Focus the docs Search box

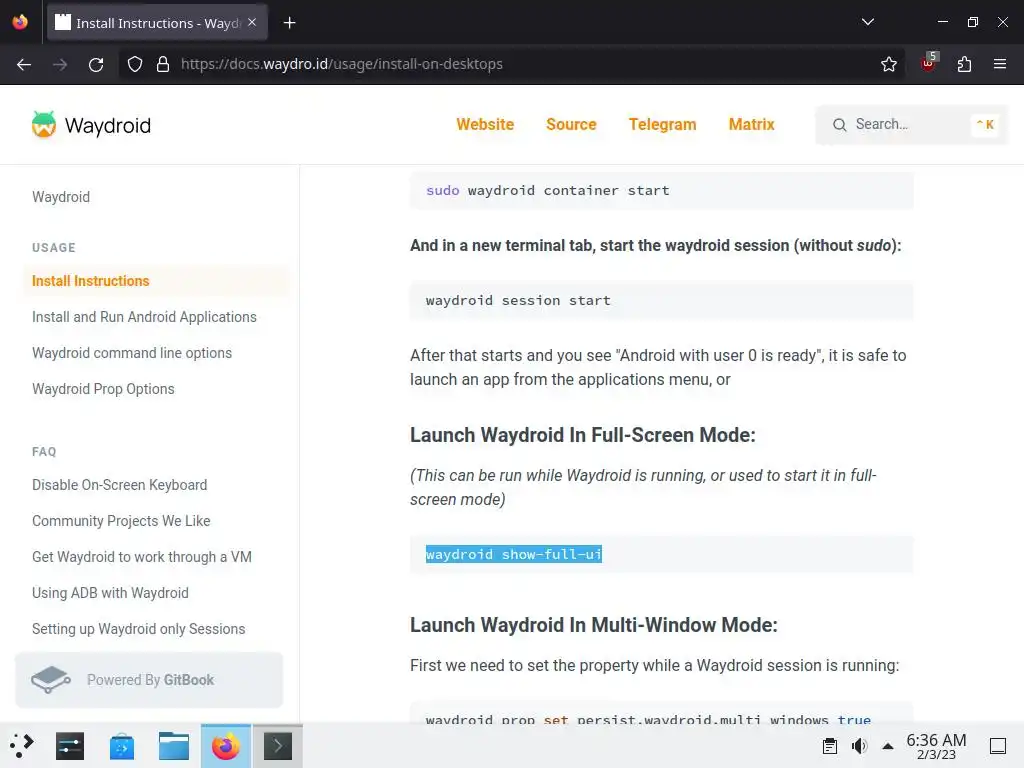click(911, 125)
